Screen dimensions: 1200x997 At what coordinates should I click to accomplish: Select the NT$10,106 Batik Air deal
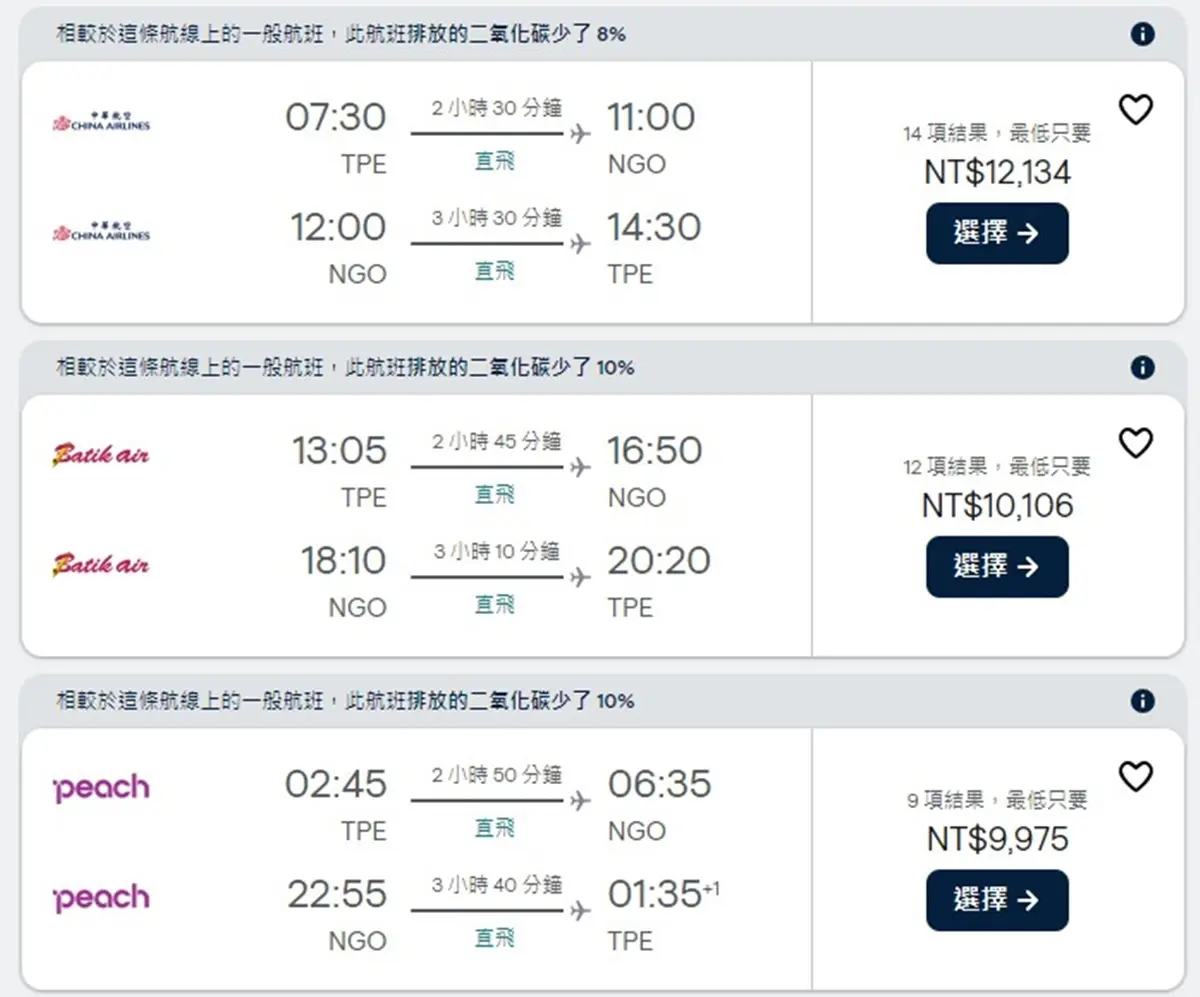997,567
